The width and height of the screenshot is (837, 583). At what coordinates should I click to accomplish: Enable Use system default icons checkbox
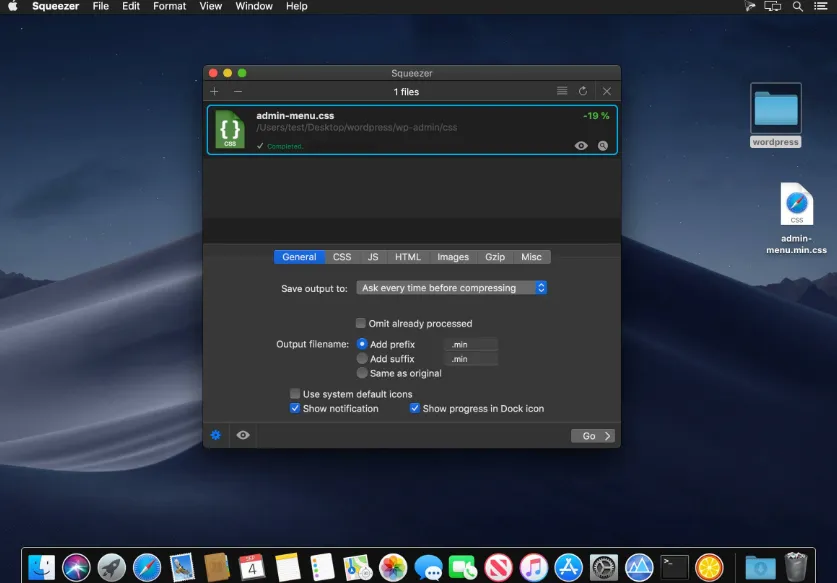[295, 393]
